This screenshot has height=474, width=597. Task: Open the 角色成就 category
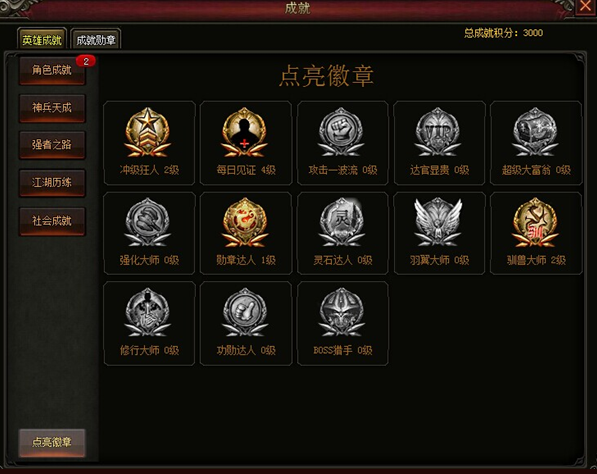52,70
